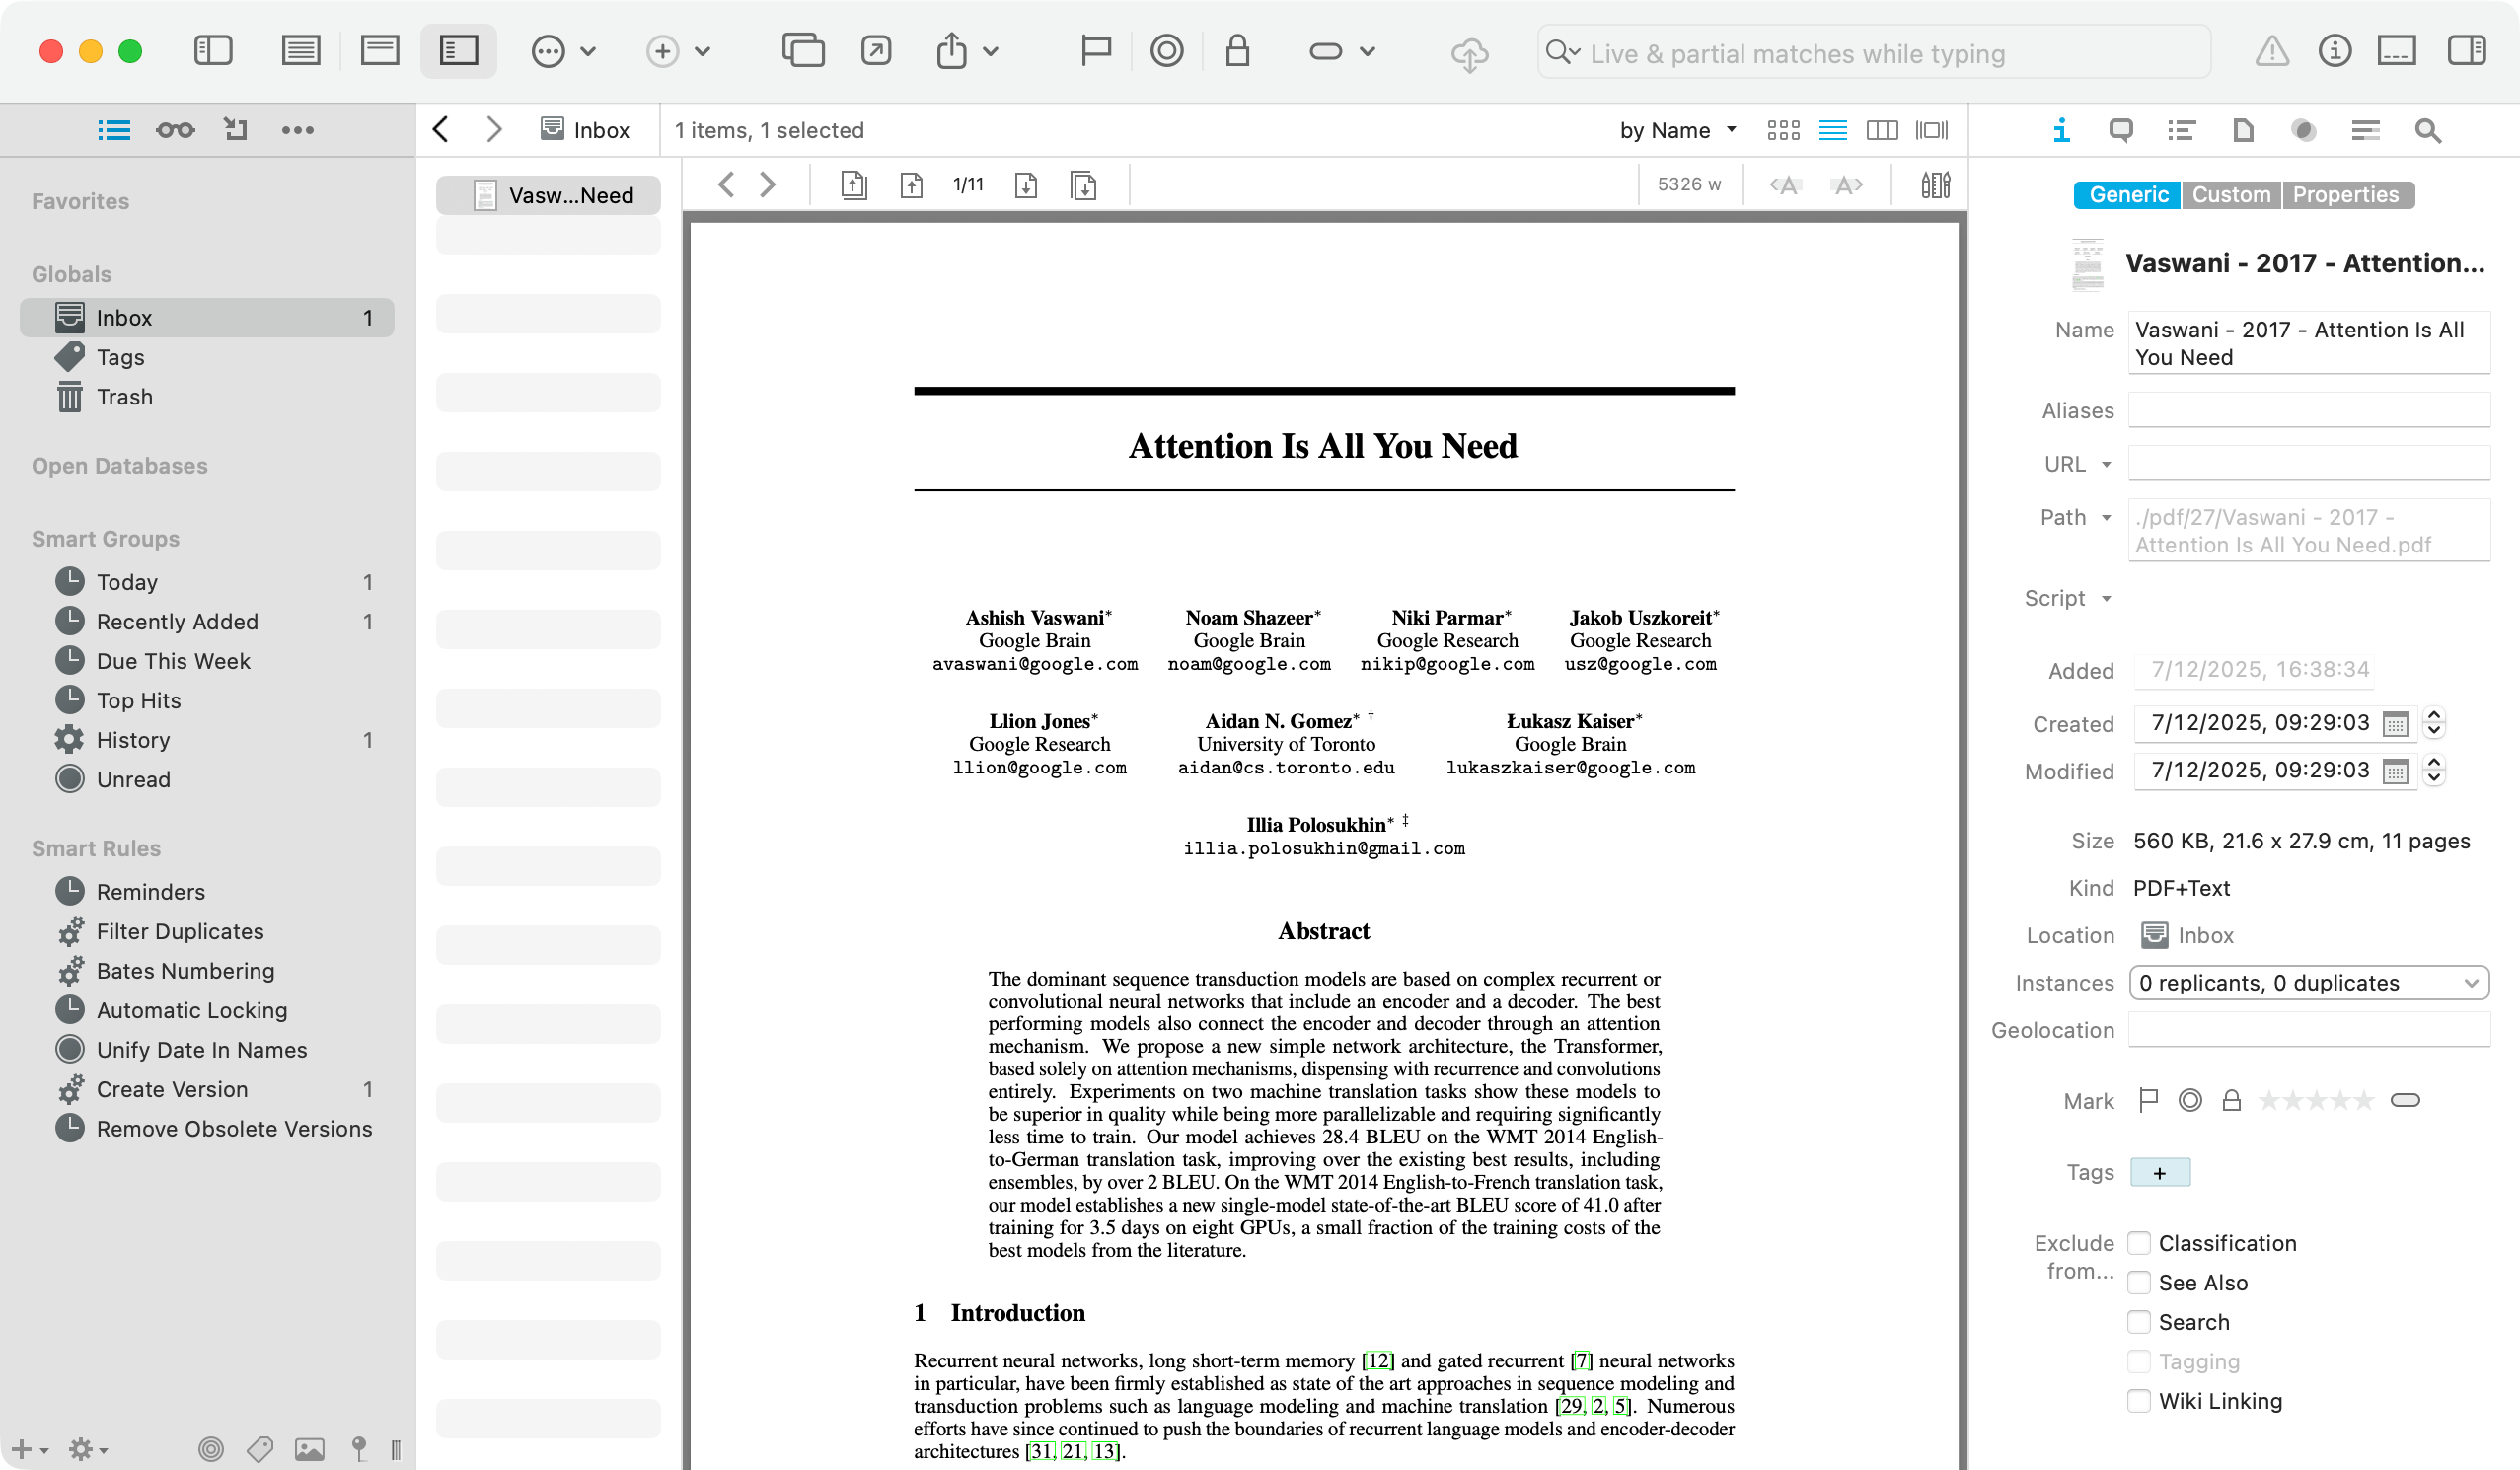The height and width of the screenshot is (1470, 2520).
Task: Switch to the Properties tab
Action: (2347, 194)
